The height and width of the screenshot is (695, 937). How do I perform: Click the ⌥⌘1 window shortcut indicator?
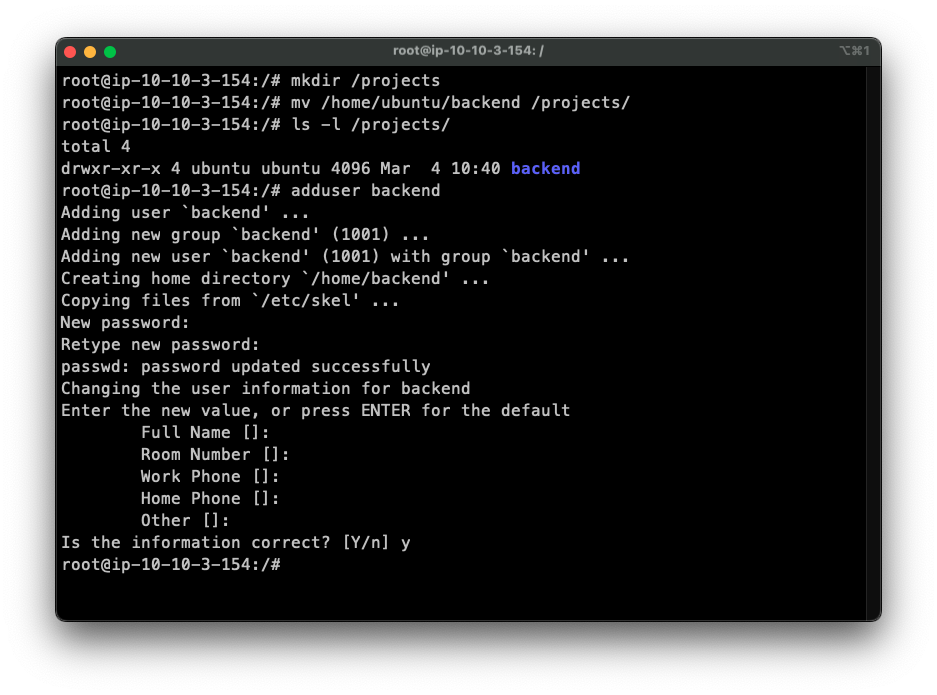(854, 51)
